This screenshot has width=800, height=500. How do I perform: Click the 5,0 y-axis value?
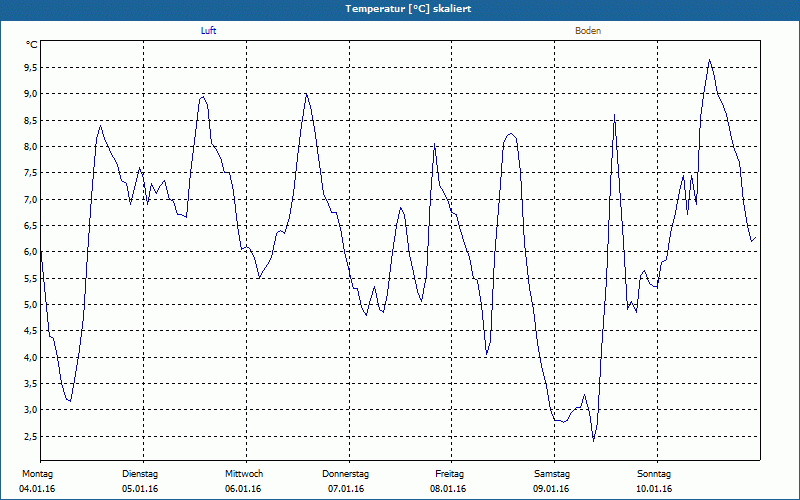(32, 305)
